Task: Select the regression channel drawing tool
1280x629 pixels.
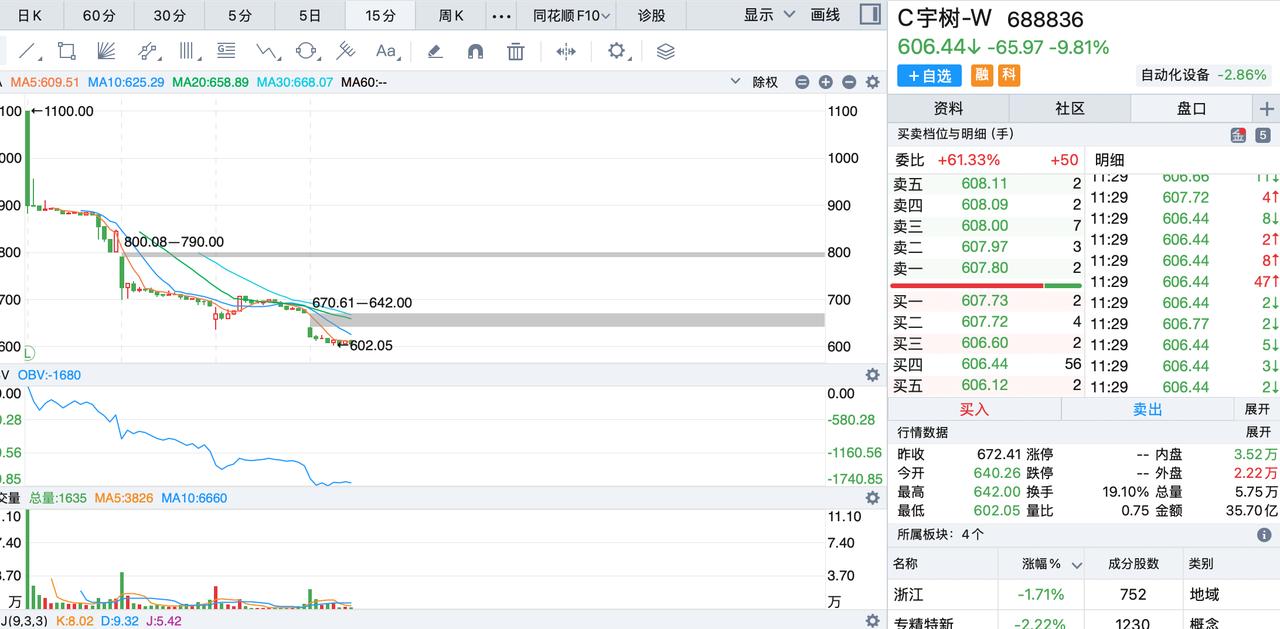Action: (148, 51)
